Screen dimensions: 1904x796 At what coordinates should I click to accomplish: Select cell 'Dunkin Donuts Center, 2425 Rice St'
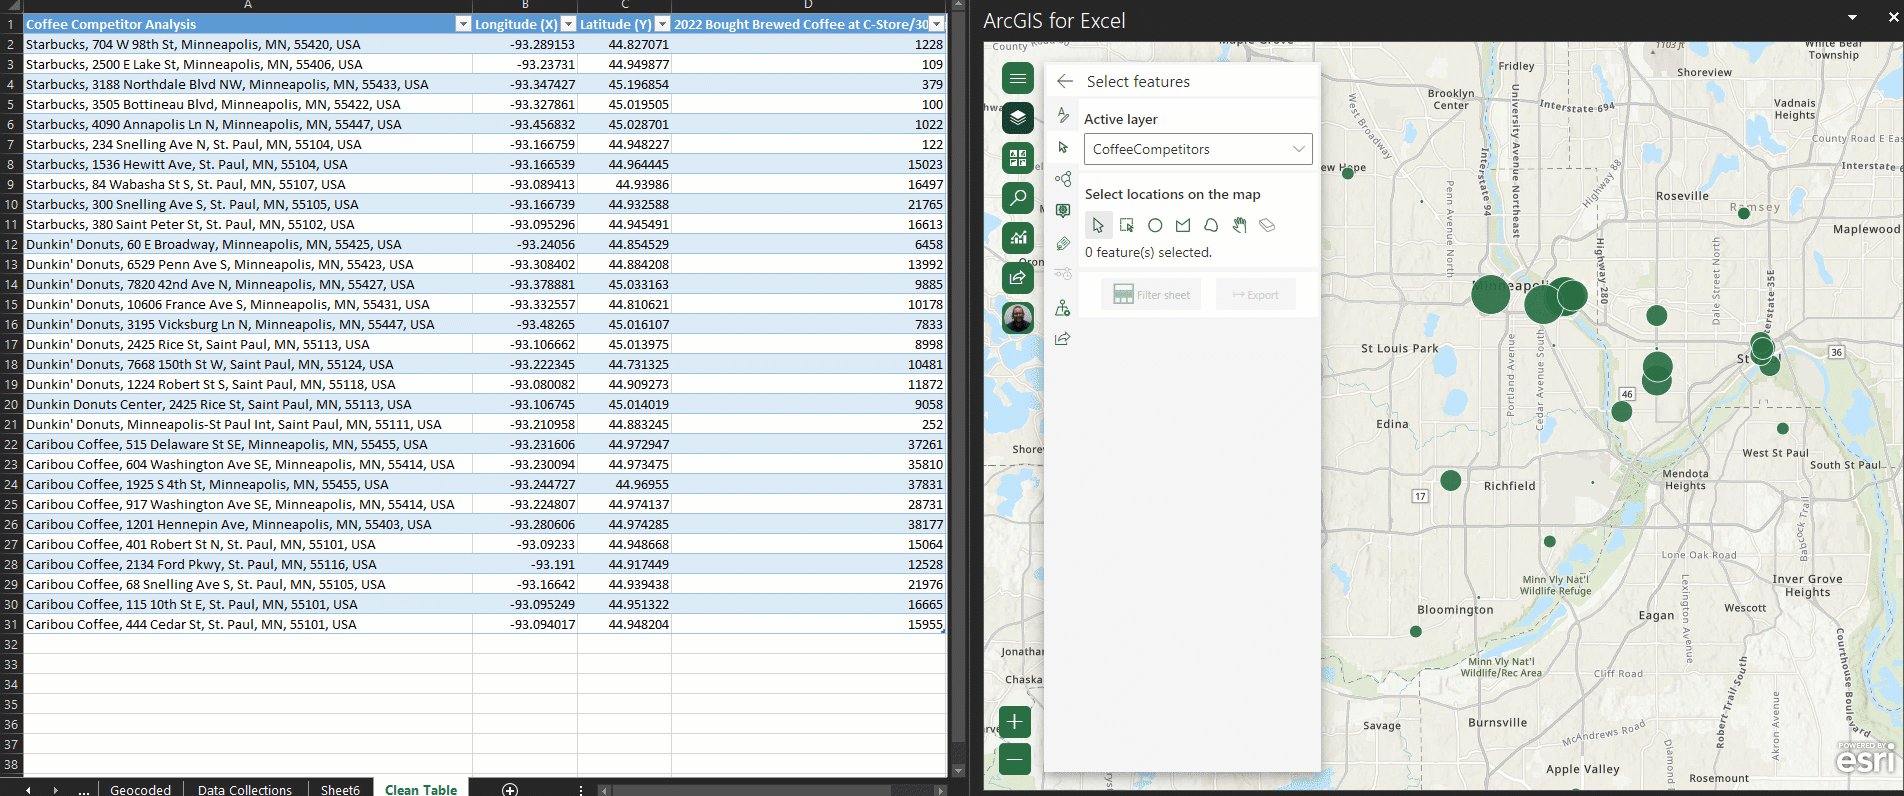click(248, 404)
